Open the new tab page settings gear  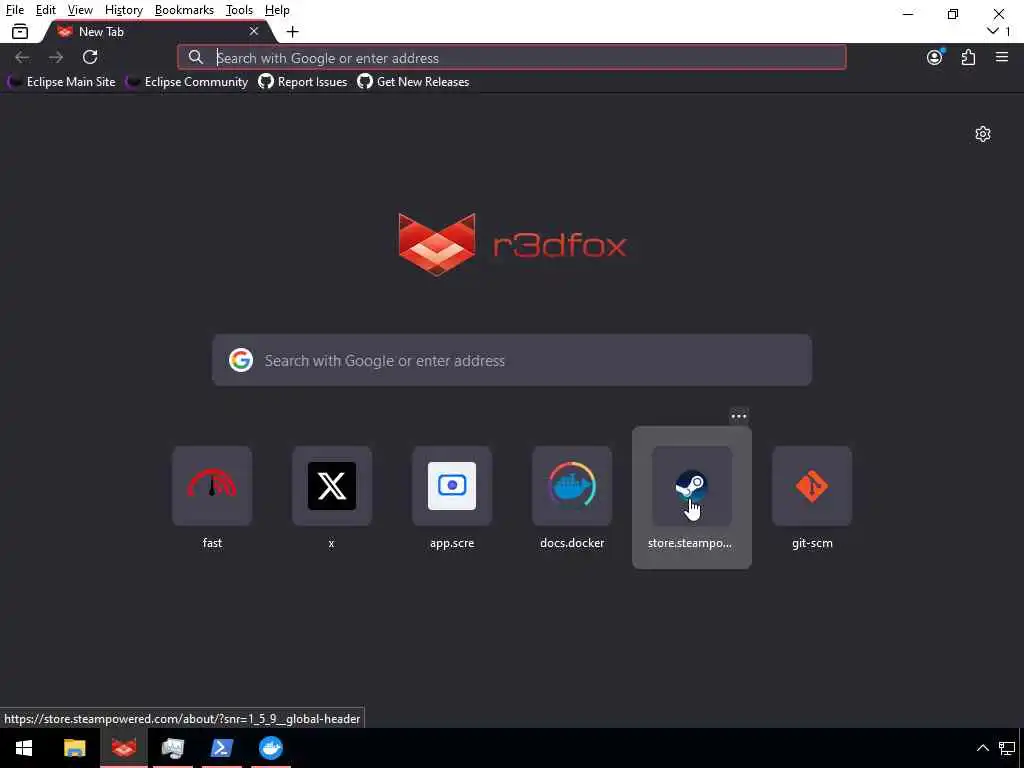click(983, 134)
